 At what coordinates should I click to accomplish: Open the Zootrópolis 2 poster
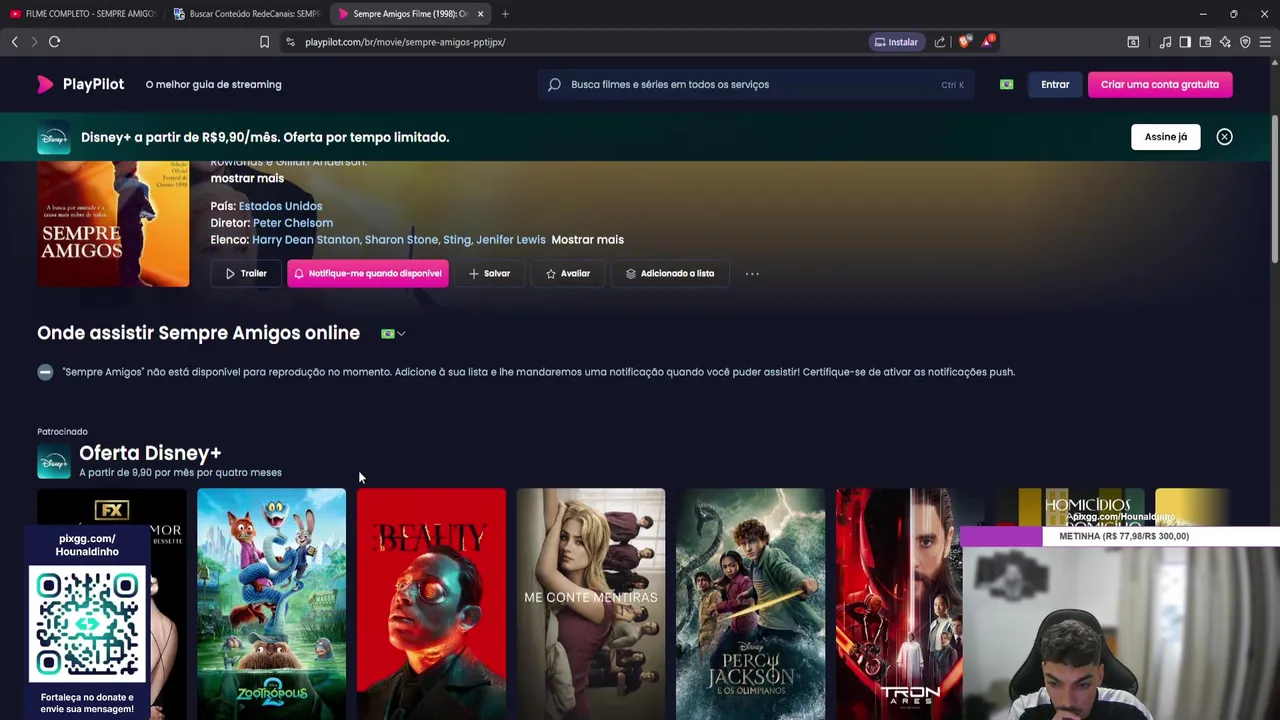[271, 604]
